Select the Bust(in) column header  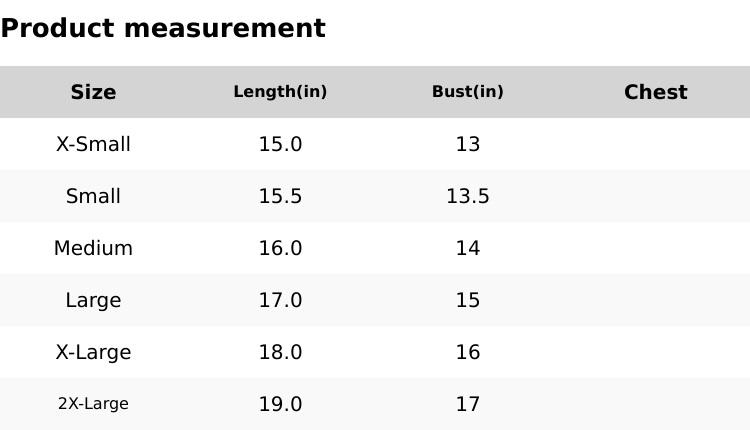467,92
